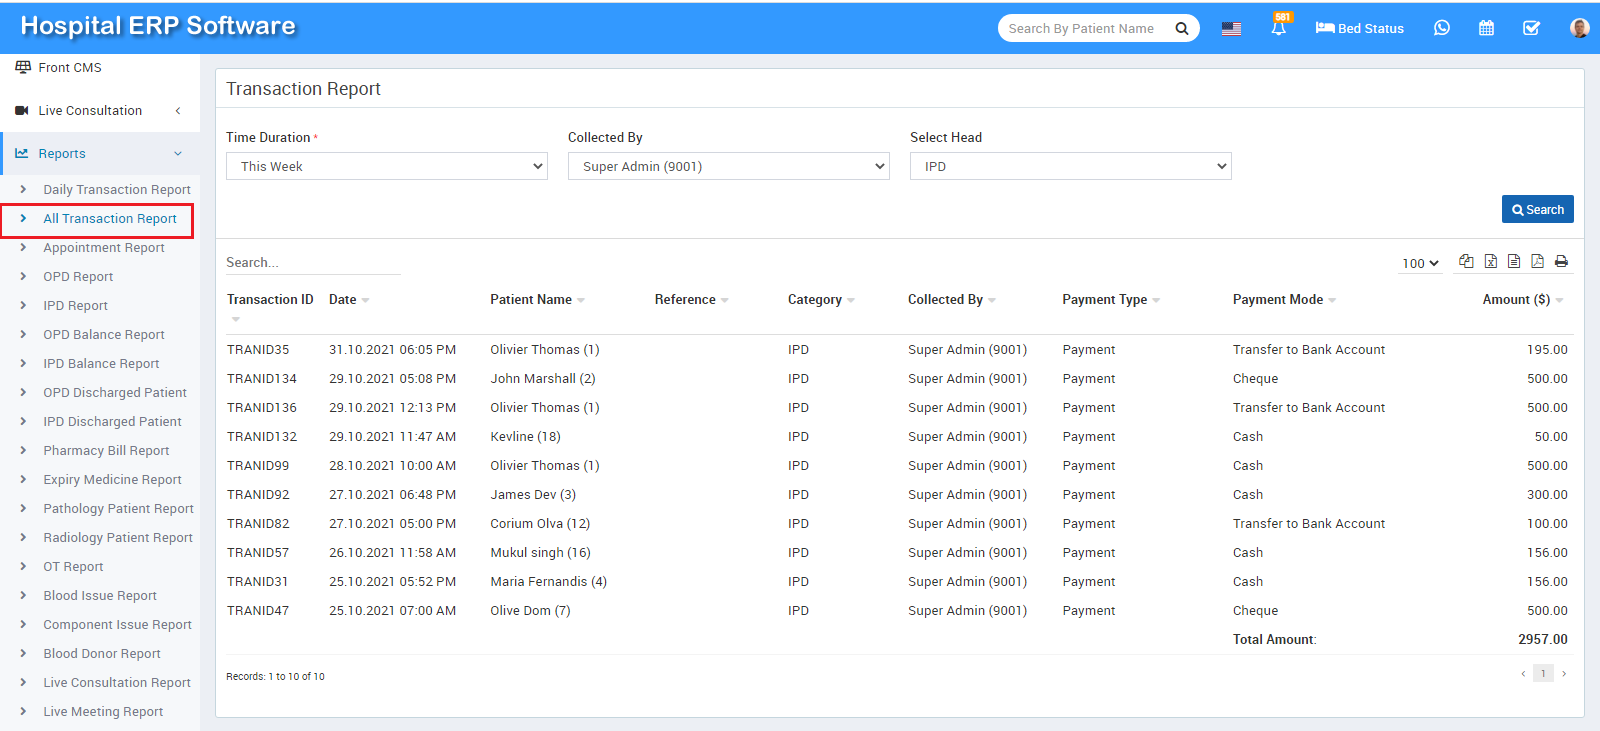Open notifications bell with 581 badge
1600x731 pixels.
point(1279,26)
